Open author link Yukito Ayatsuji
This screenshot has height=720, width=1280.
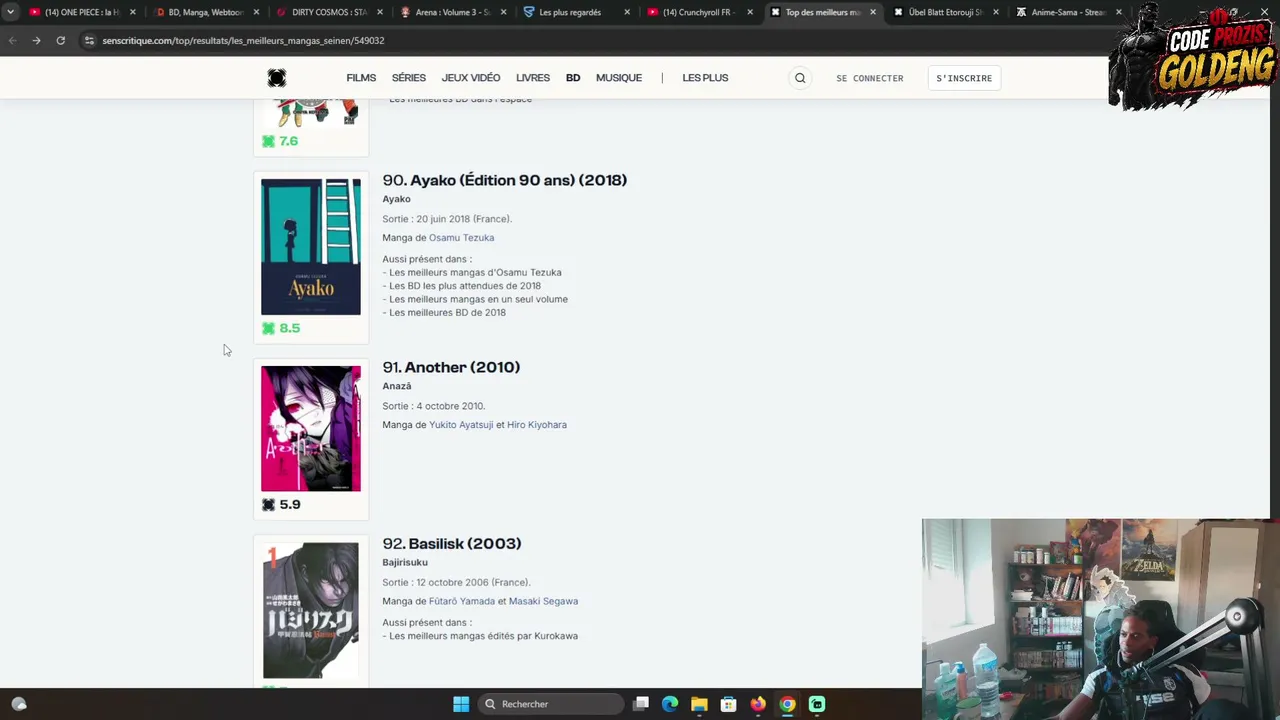coord(461,425)
